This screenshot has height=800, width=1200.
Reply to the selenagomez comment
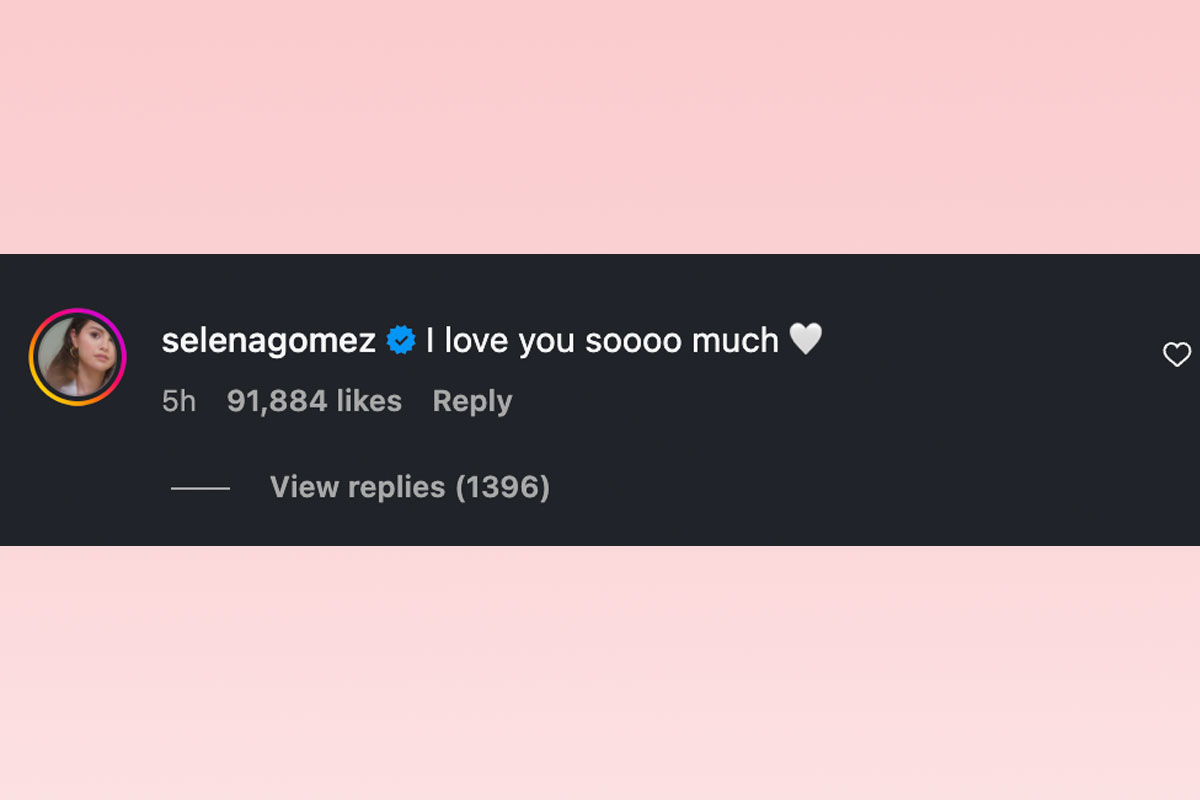tap(472, 401)
